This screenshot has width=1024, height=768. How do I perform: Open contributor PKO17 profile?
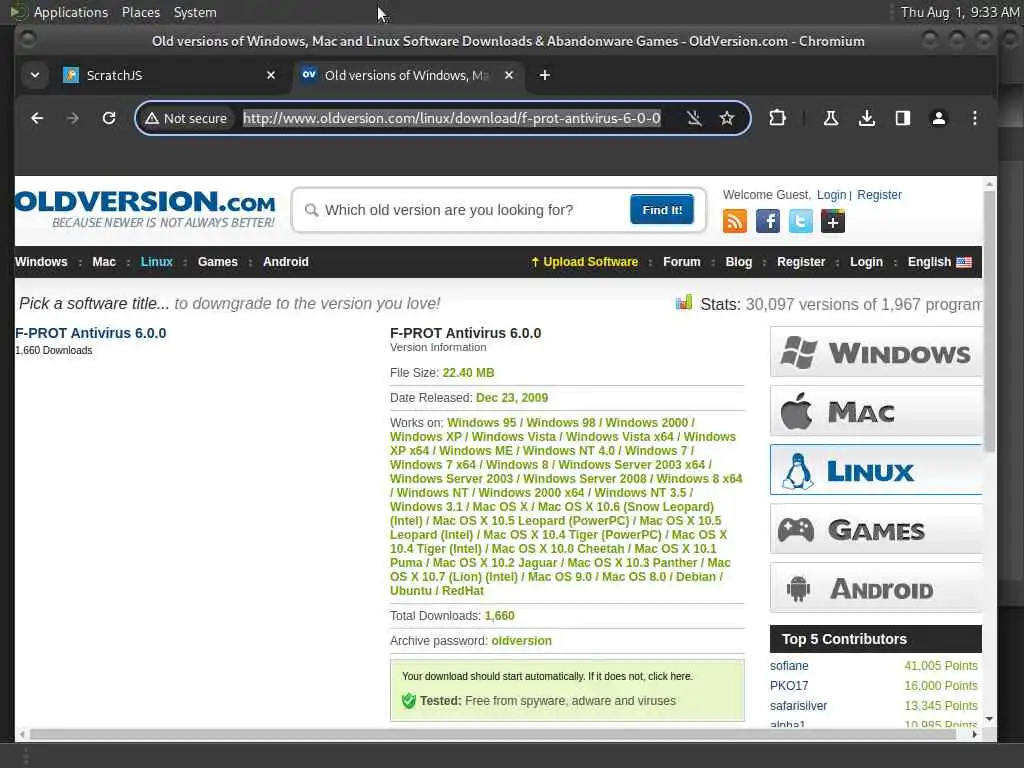789,686
